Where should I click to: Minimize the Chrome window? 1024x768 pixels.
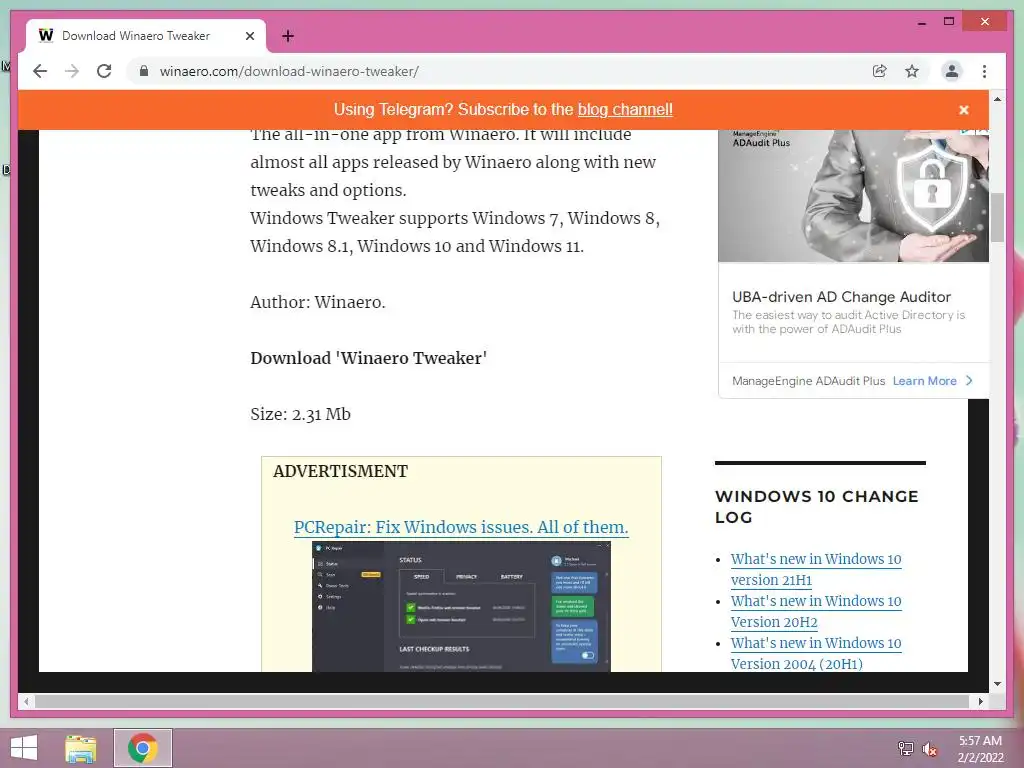pos(921,22)
